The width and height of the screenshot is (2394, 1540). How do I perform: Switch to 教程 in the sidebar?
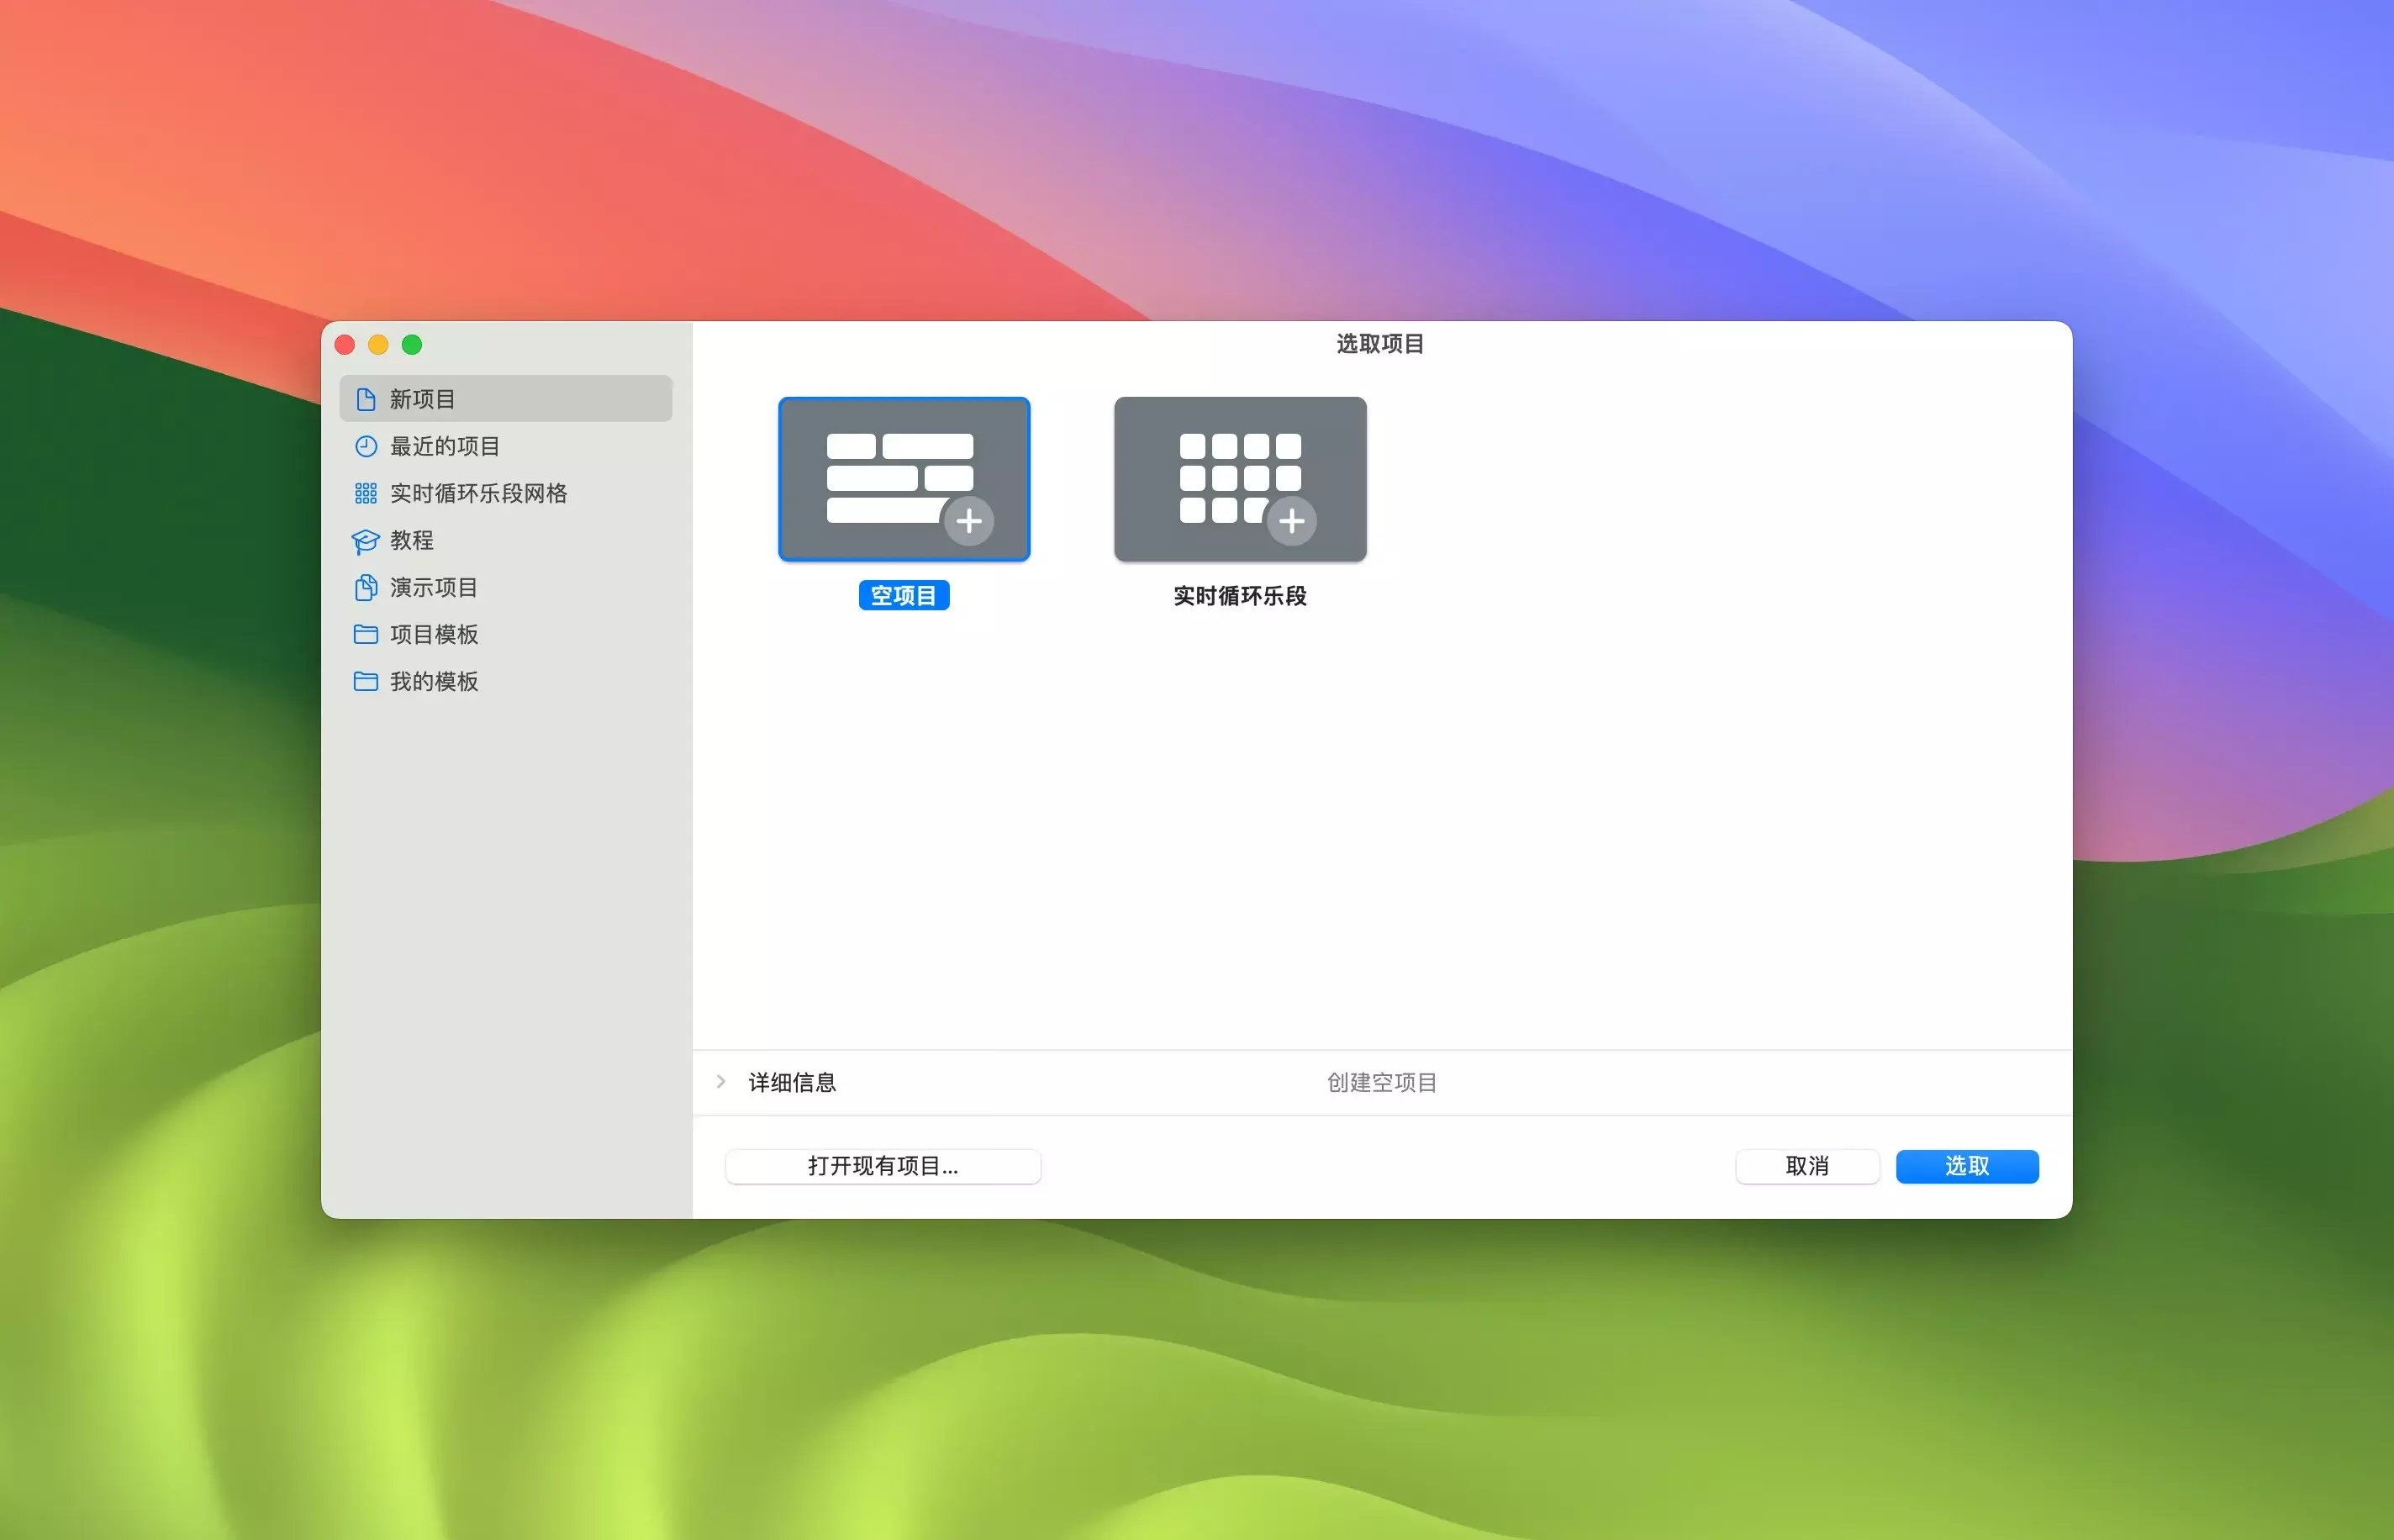point(412,540)
